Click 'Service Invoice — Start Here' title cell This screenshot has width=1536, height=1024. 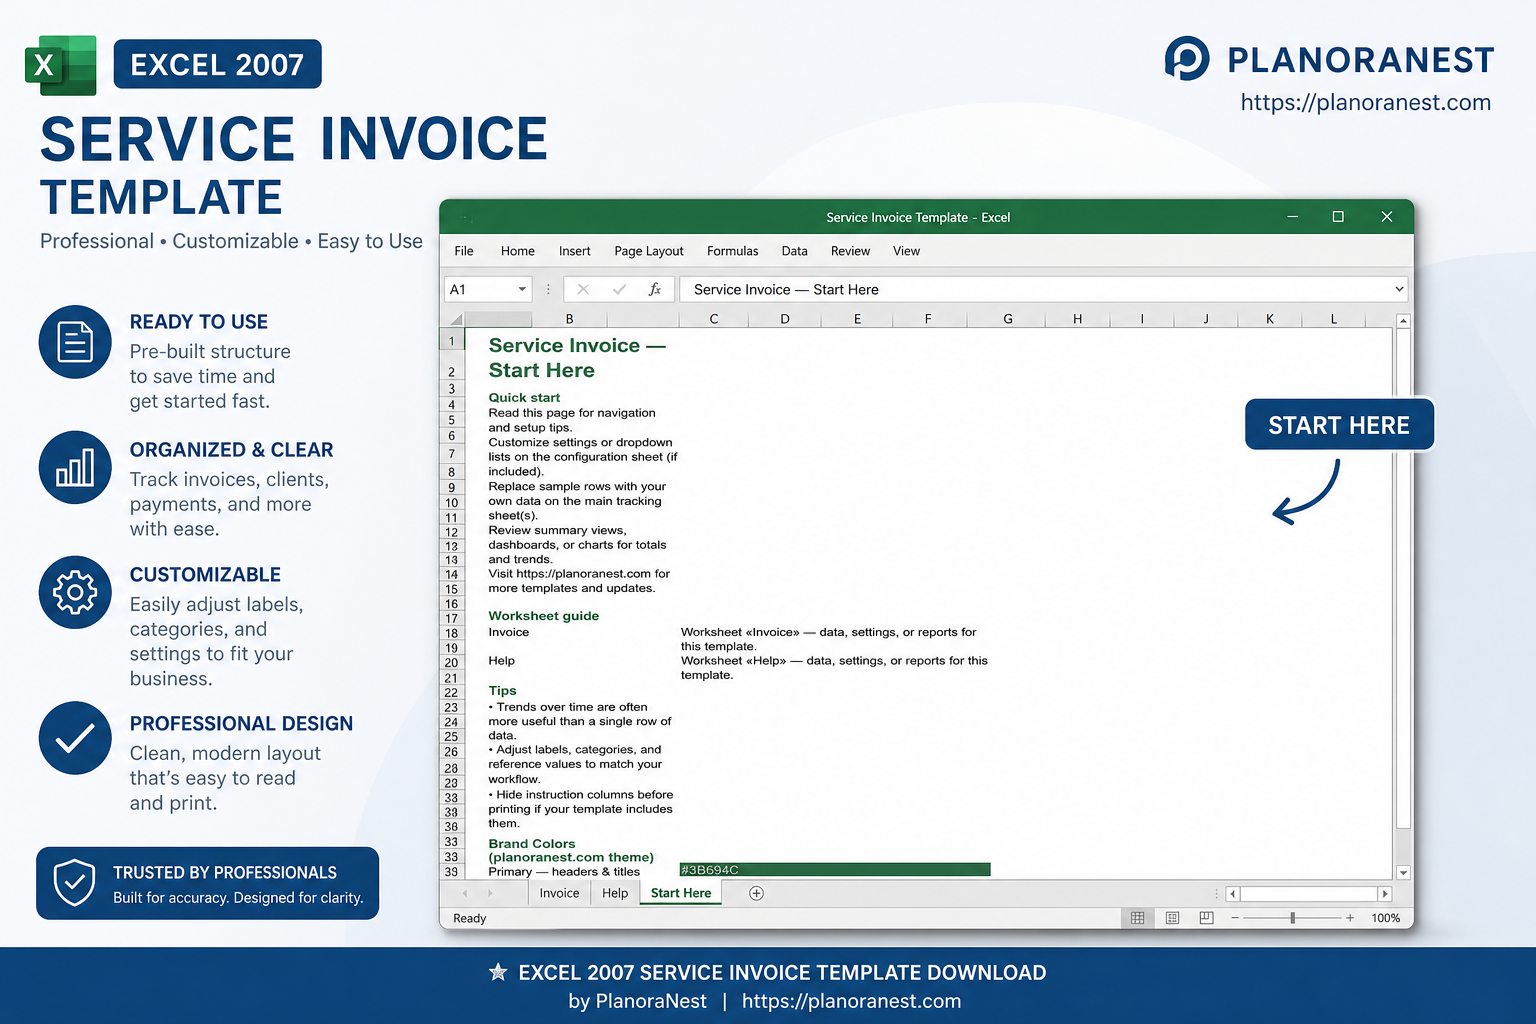point(577,357)
